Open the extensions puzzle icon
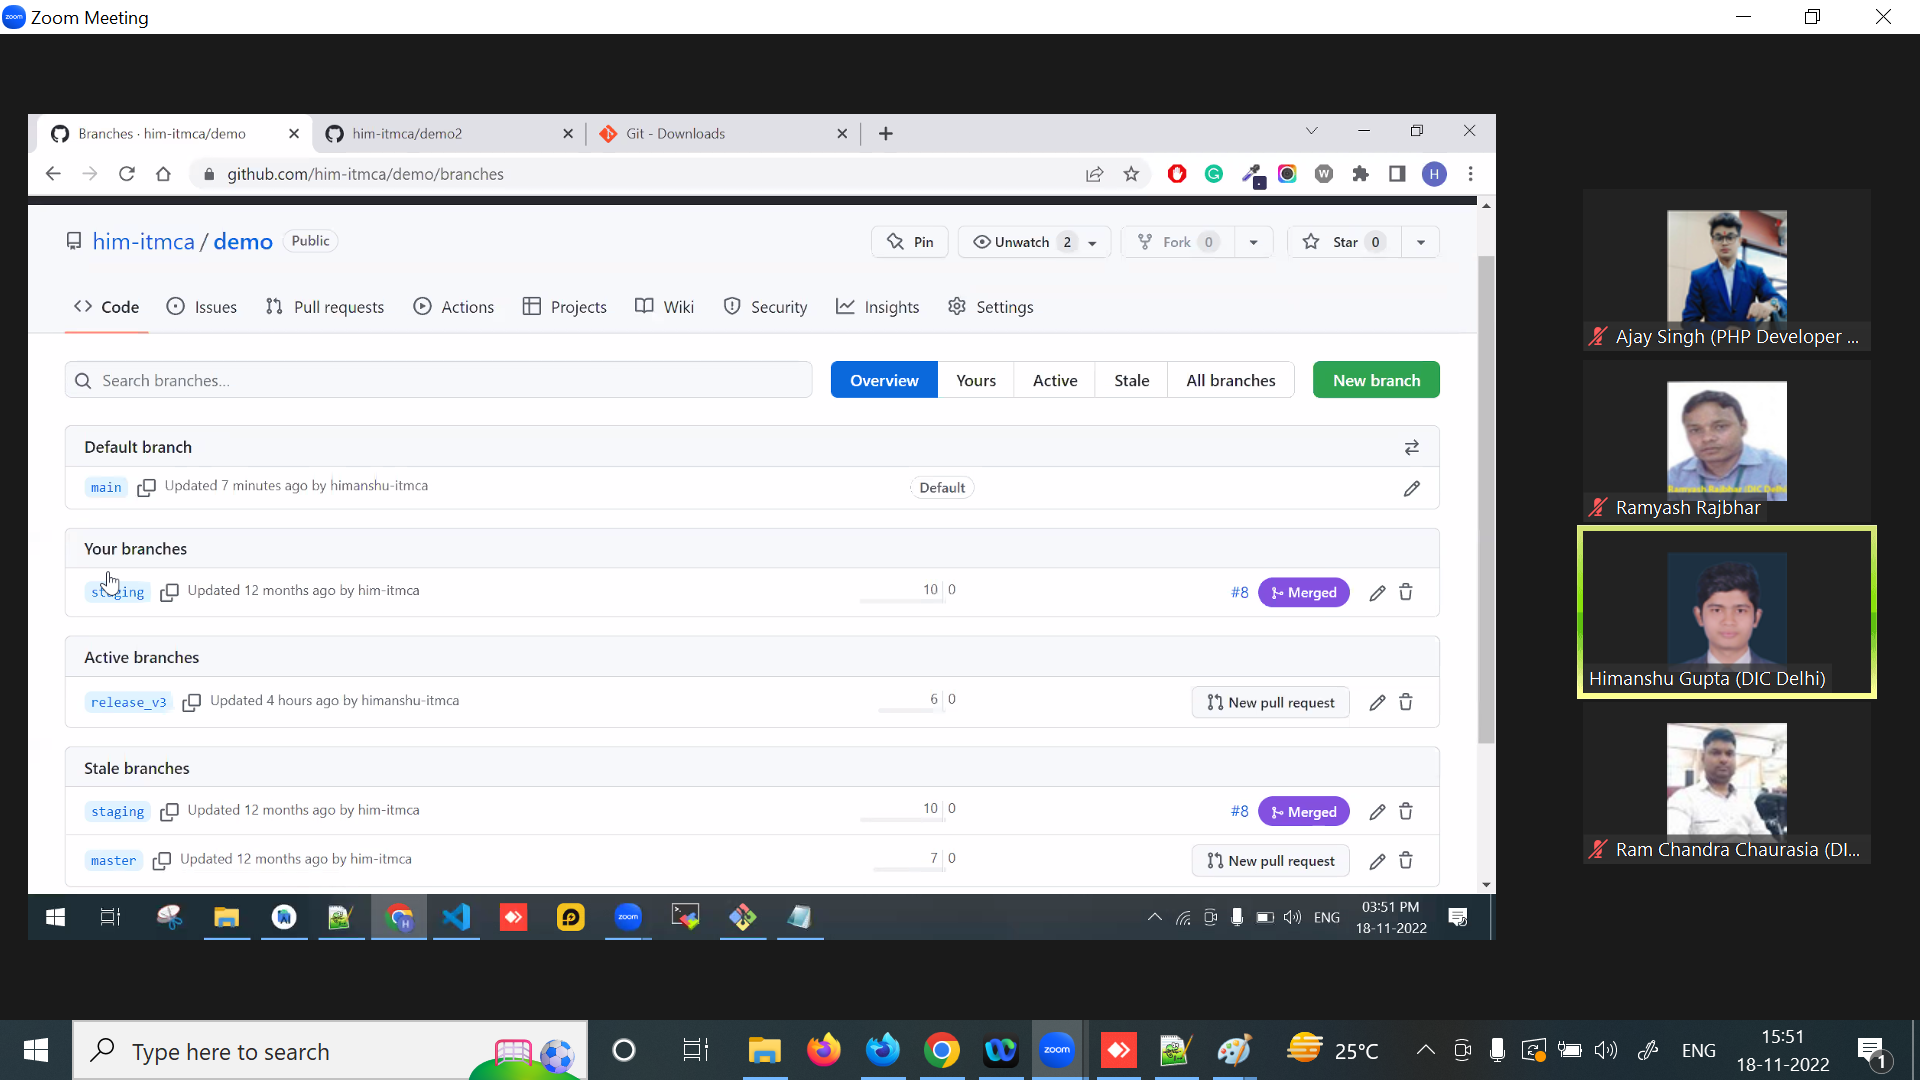 [x=1360, y=174]
